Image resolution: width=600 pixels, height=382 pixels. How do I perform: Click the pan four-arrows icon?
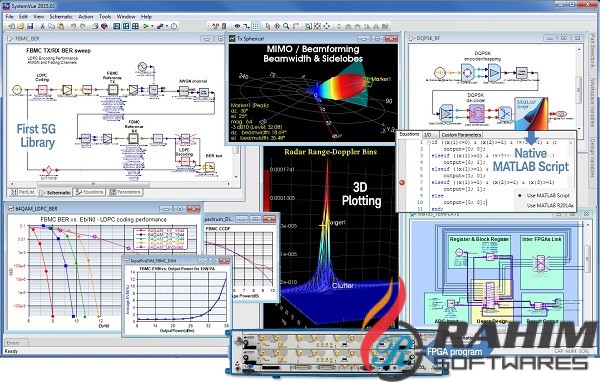(x=326, y=26)
